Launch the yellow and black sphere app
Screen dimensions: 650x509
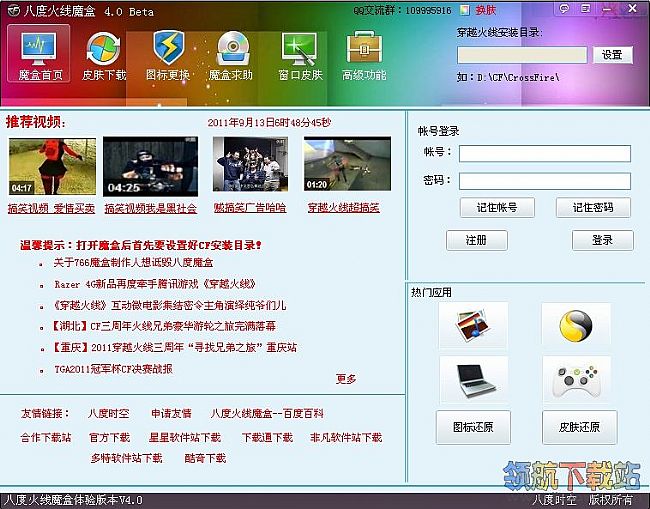click(x=576, y=325)
